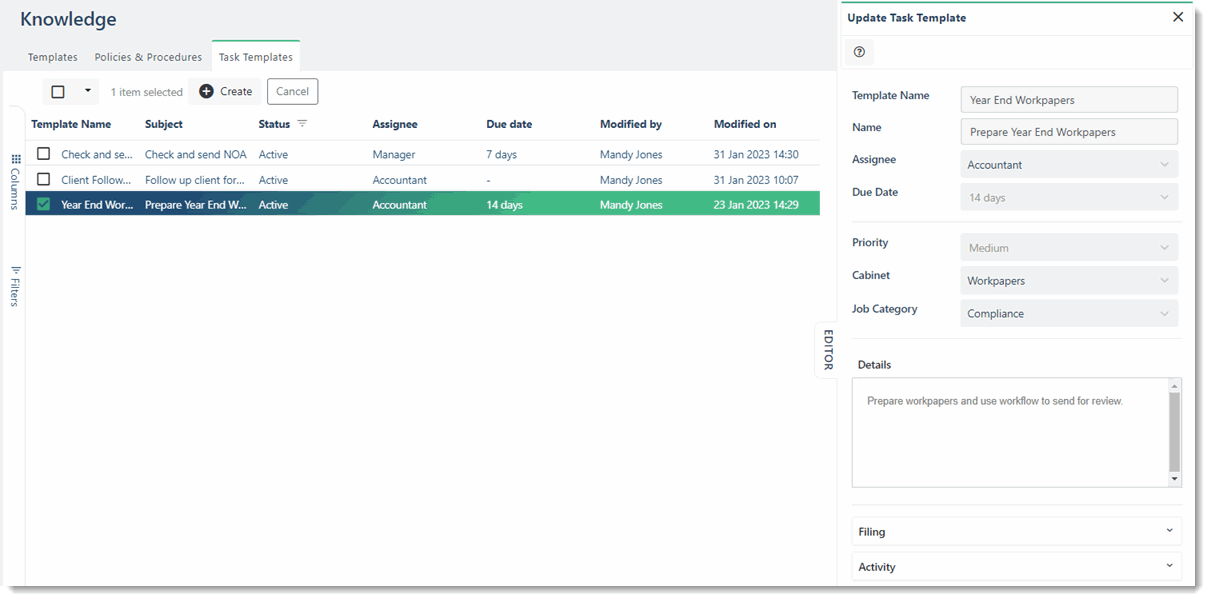This screenshot has height=601, width=1210.
Task: Click the '14 days' cell in selected row
Action: pos(505,205)
